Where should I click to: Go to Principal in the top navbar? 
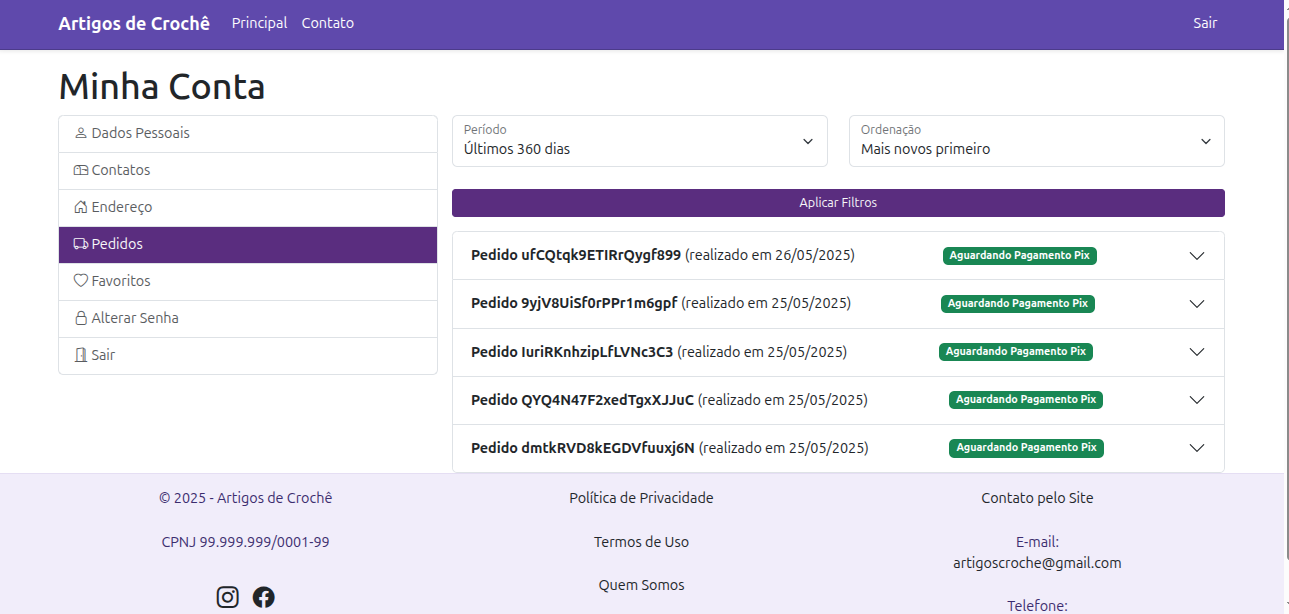tap(259, 23)
